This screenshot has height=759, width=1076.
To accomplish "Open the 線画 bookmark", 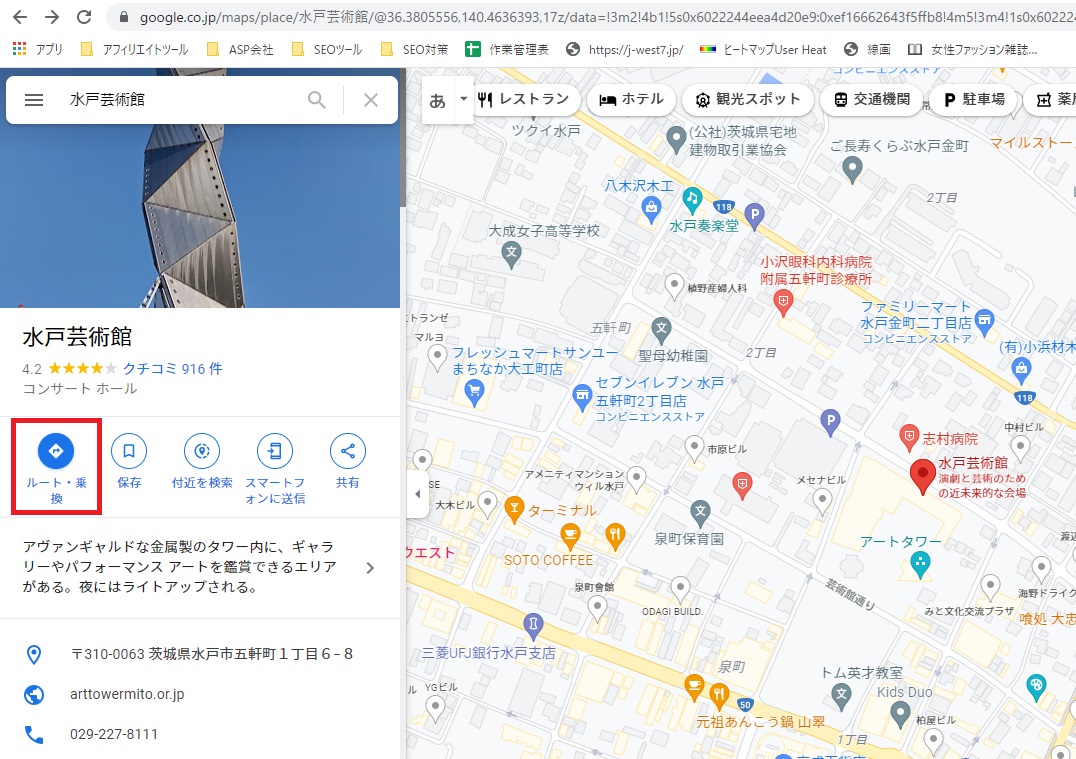I will click(x=867, y=49).
